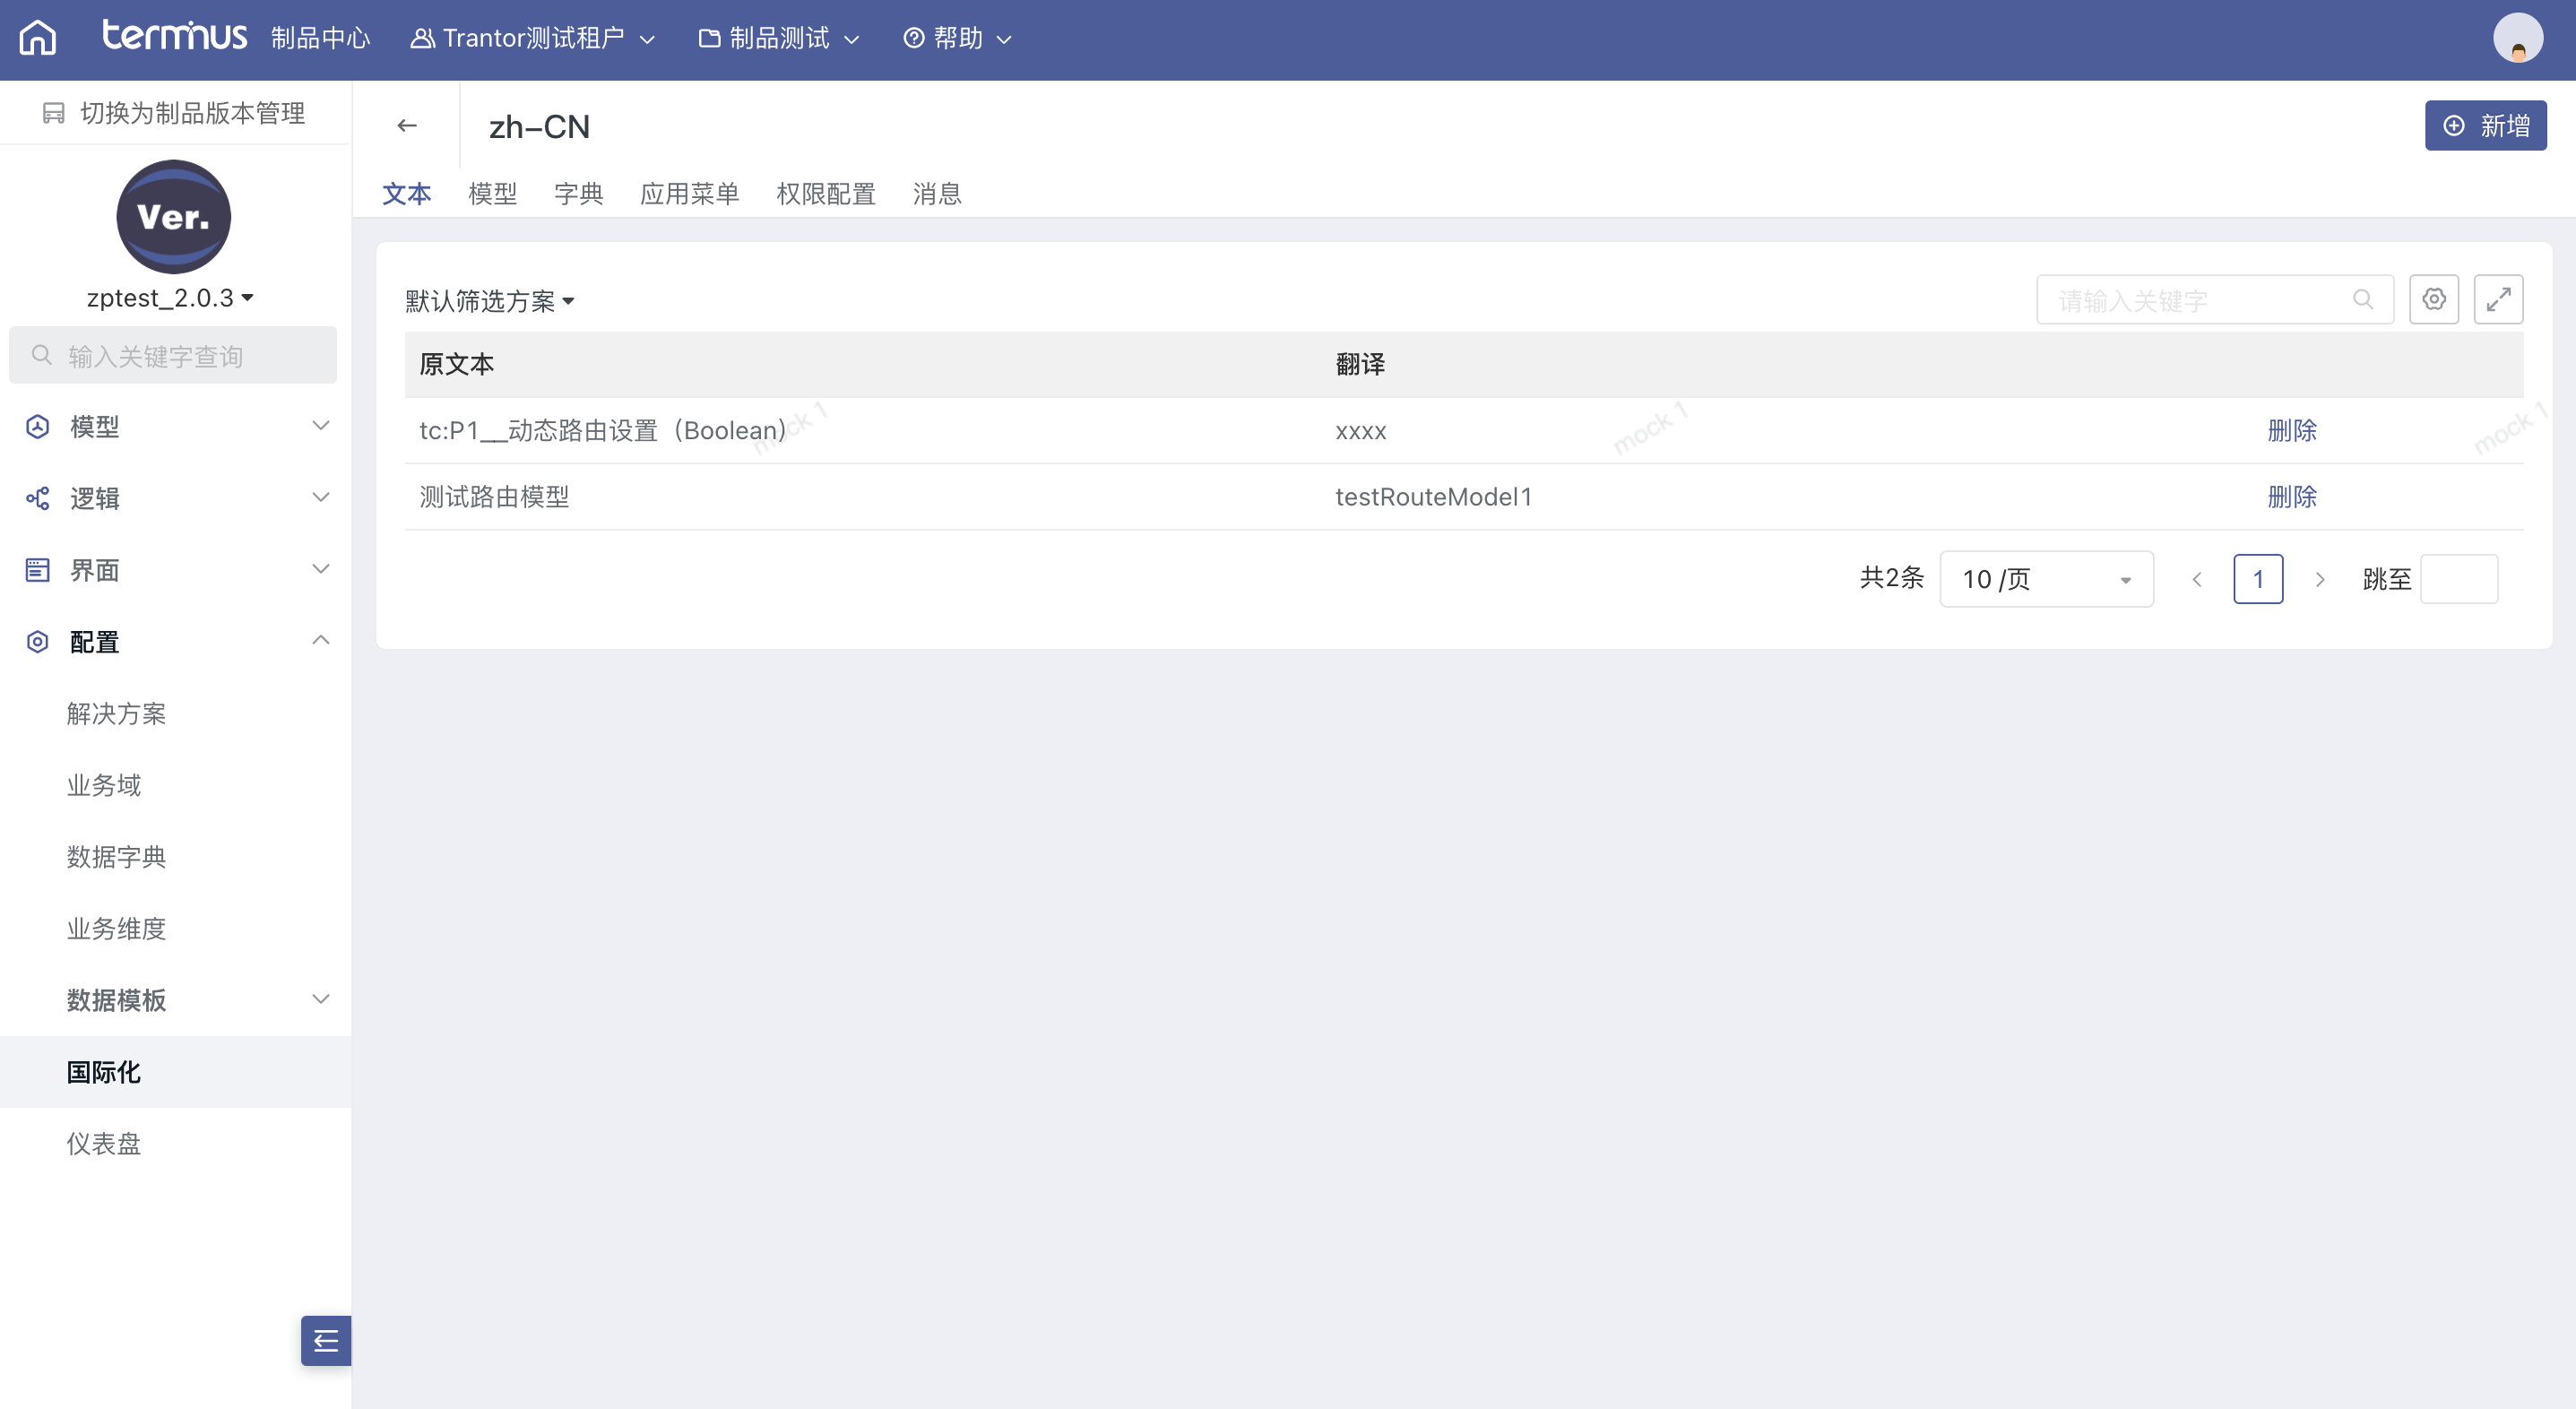Click the 翻译 column header
The image size is (2576, 1409).
1360,364
